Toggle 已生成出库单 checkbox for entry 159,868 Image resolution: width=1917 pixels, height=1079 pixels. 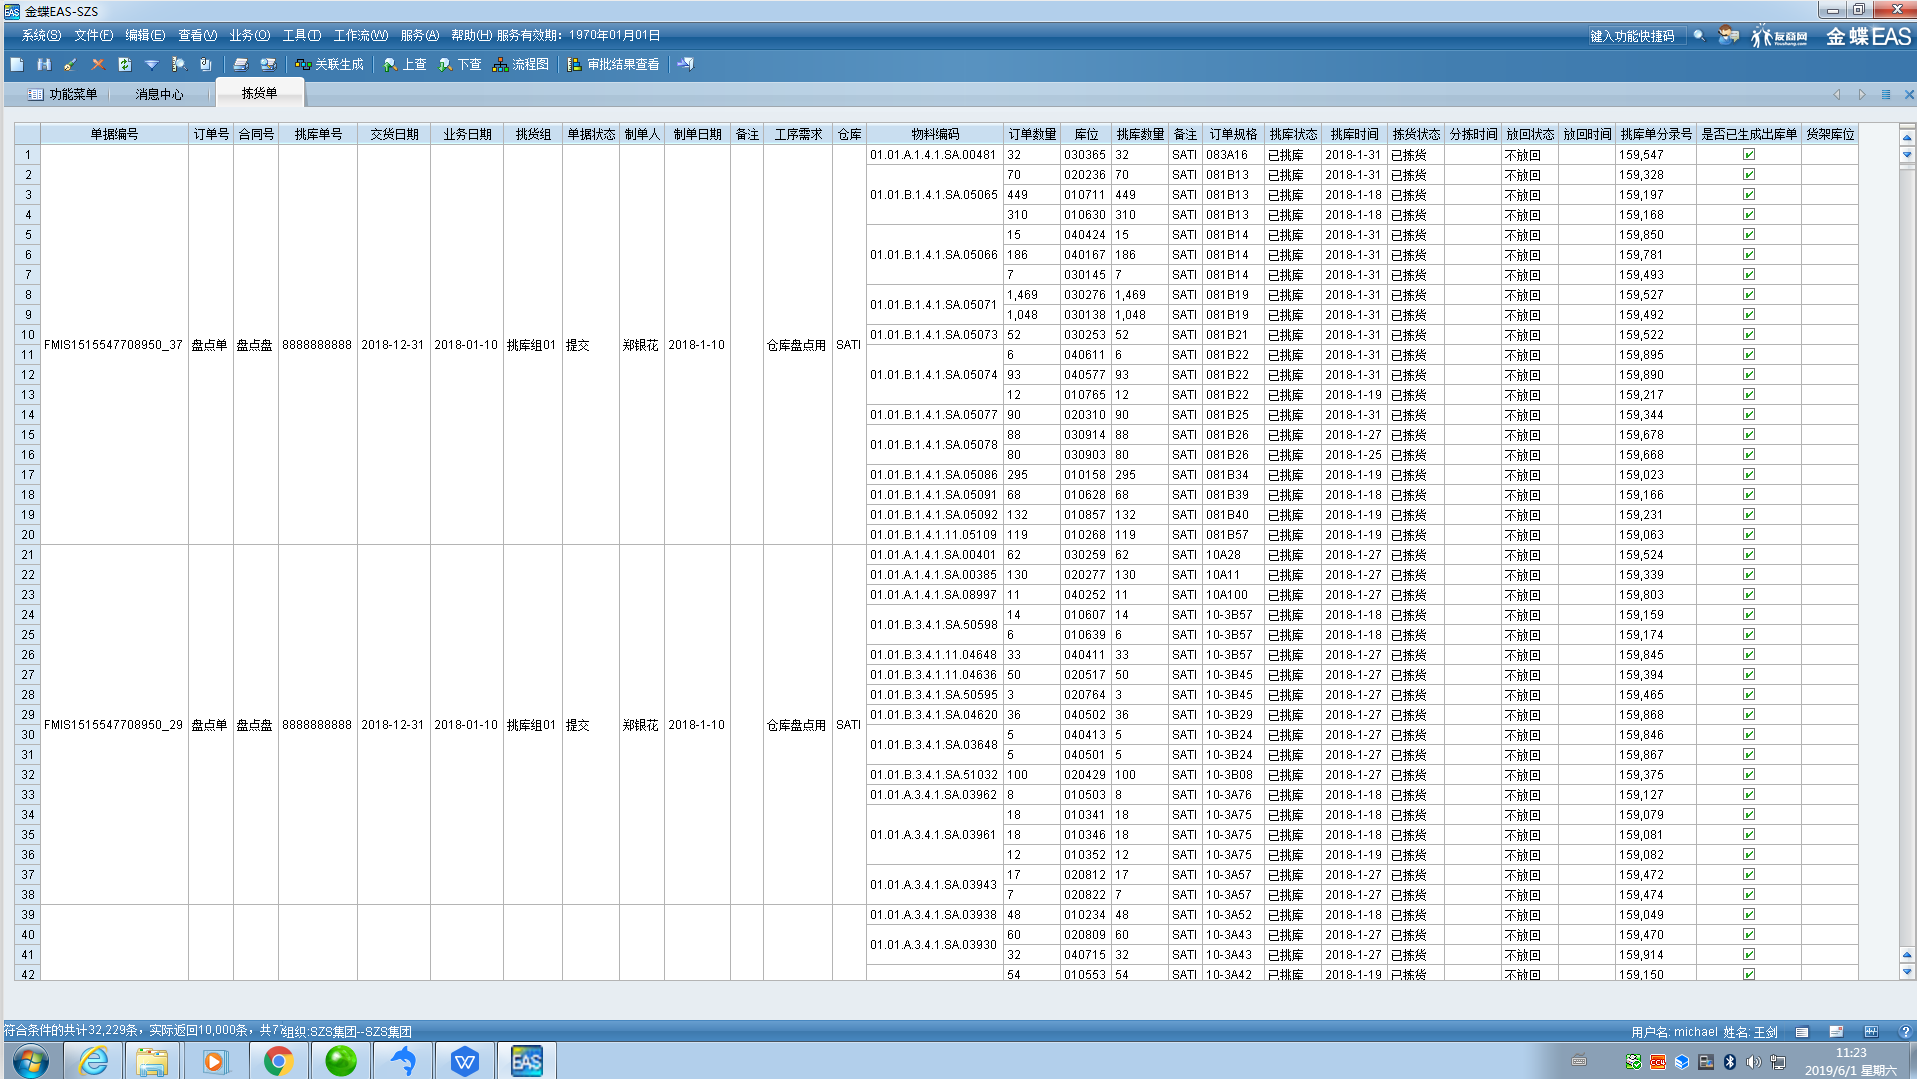click(1748, 714)
